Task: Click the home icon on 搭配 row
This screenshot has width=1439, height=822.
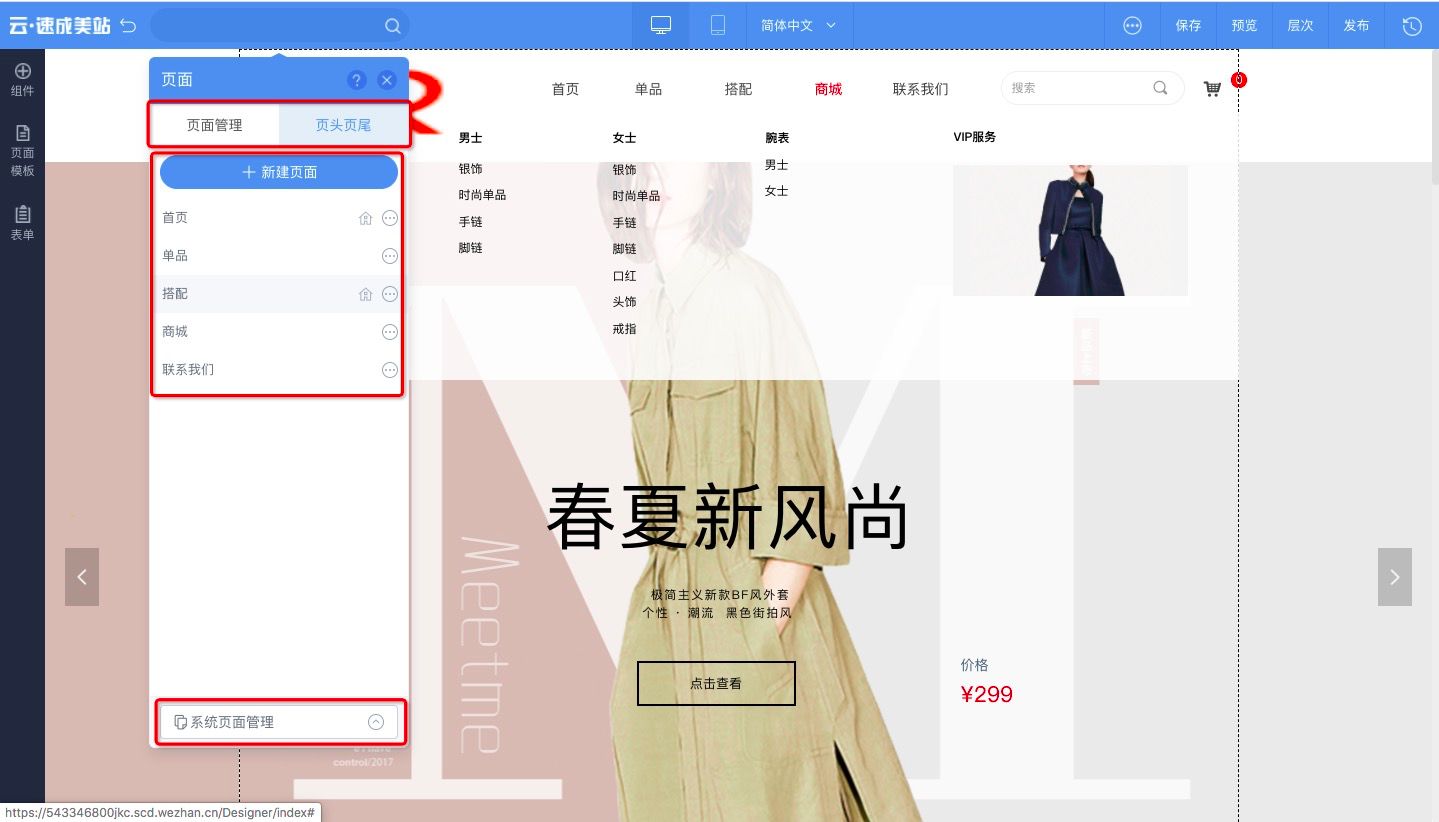Action: pos(365,294)
